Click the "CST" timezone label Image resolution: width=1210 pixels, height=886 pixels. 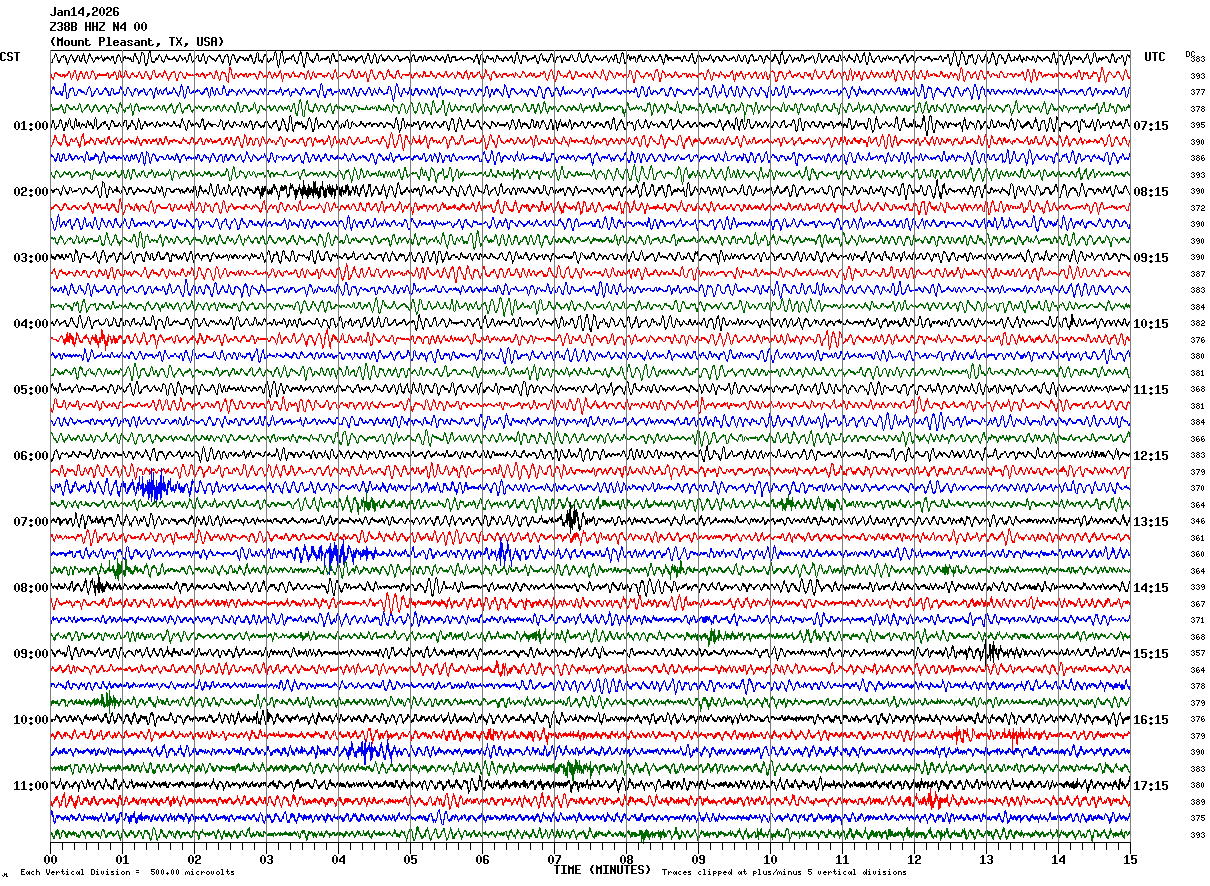(10, 57)
